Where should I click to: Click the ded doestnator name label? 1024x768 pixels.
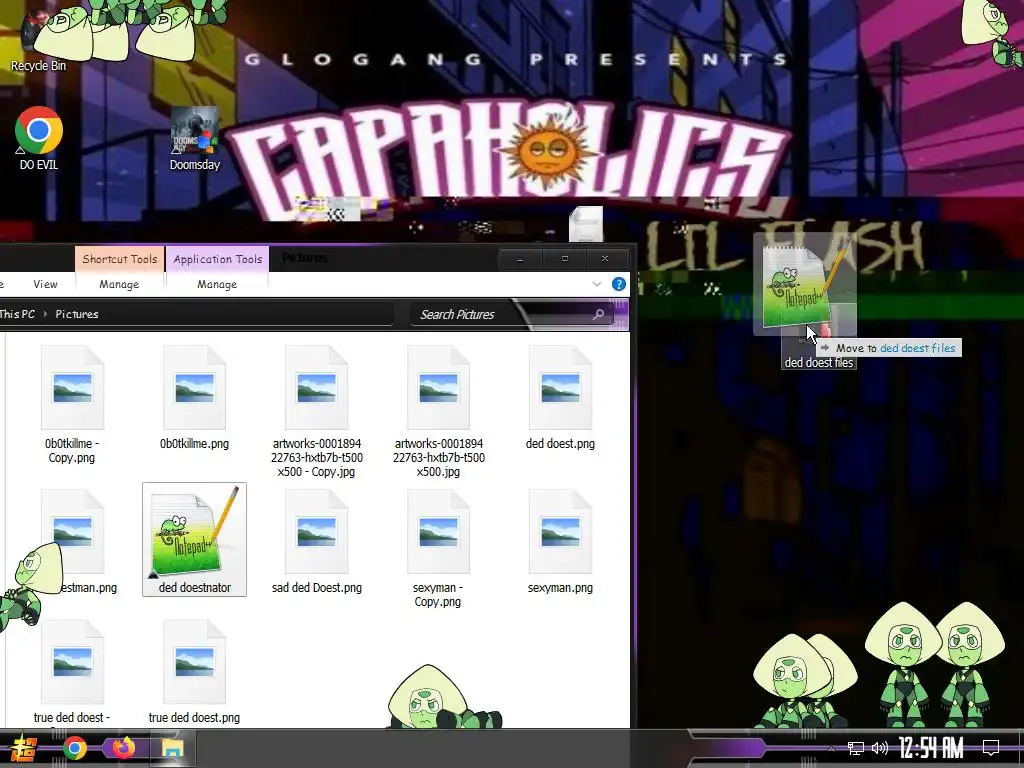[195, 588]
